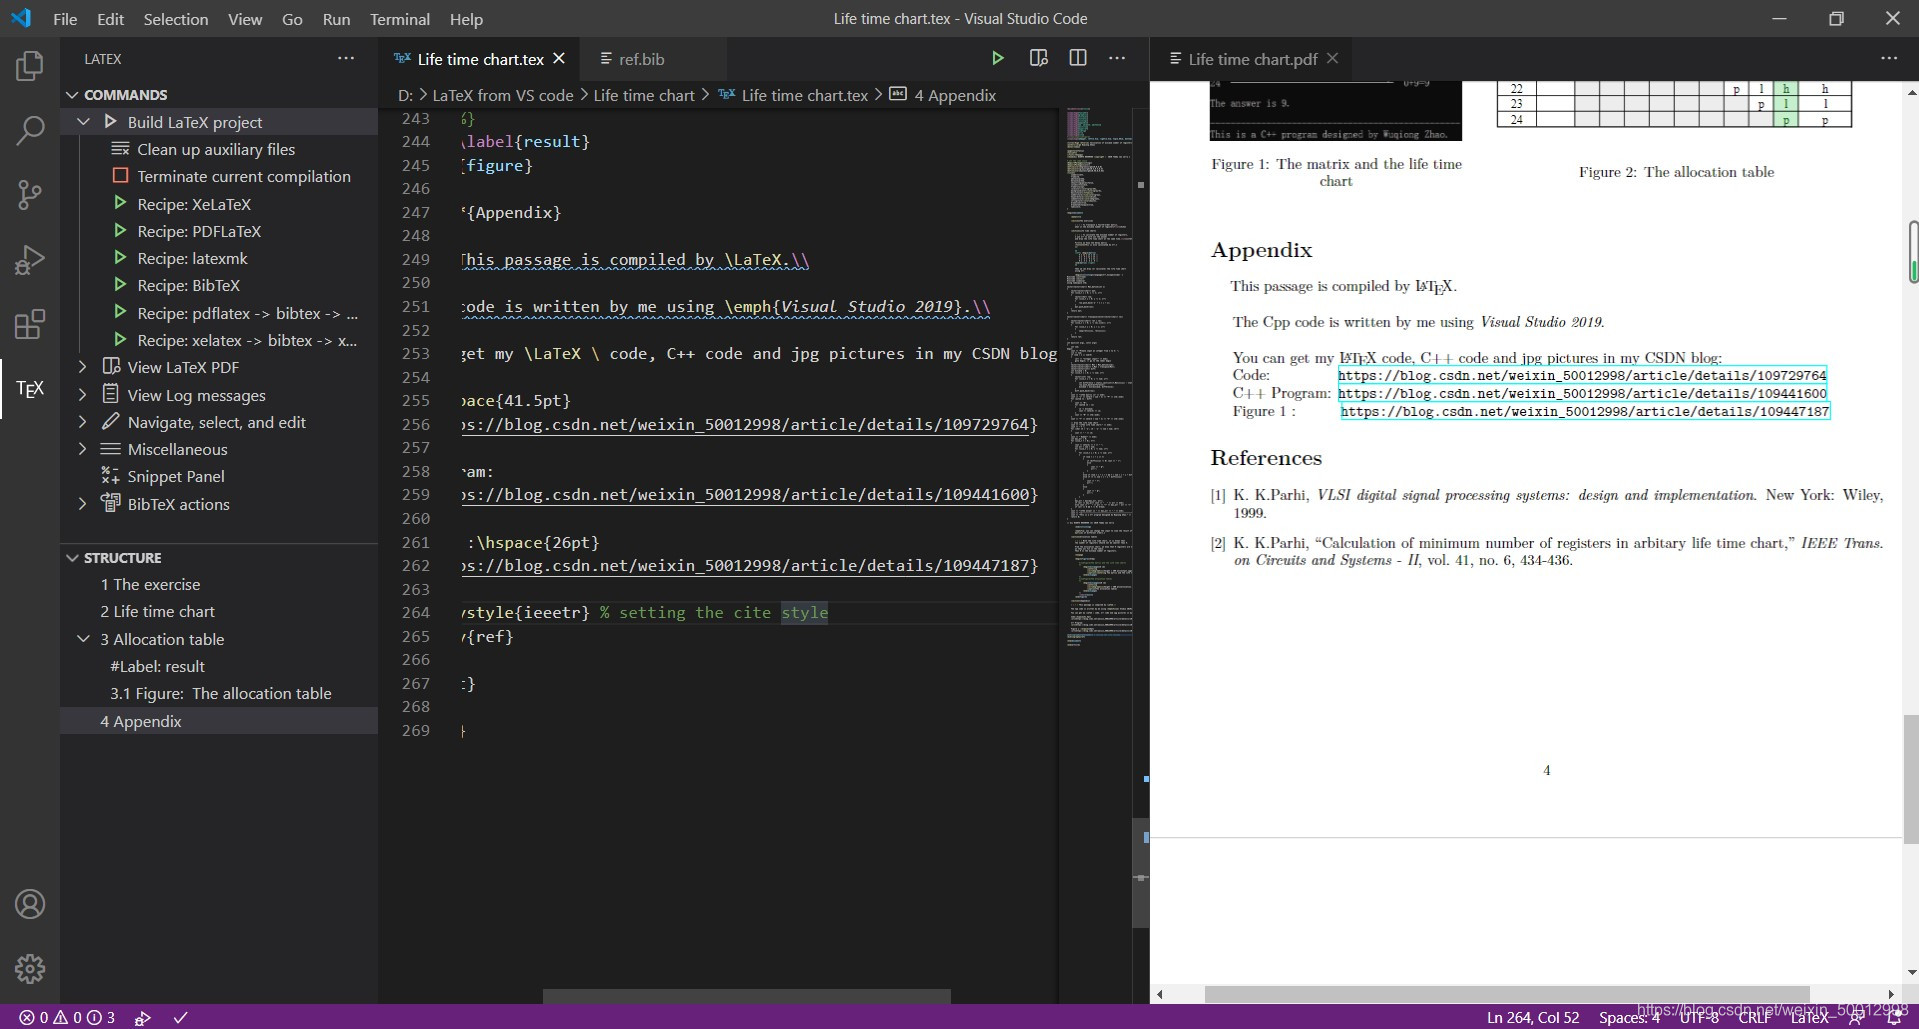Open the Accounts menu icon
Image resolution: width=1919 pixels, height=1029 pixels.
pos(30,904)
